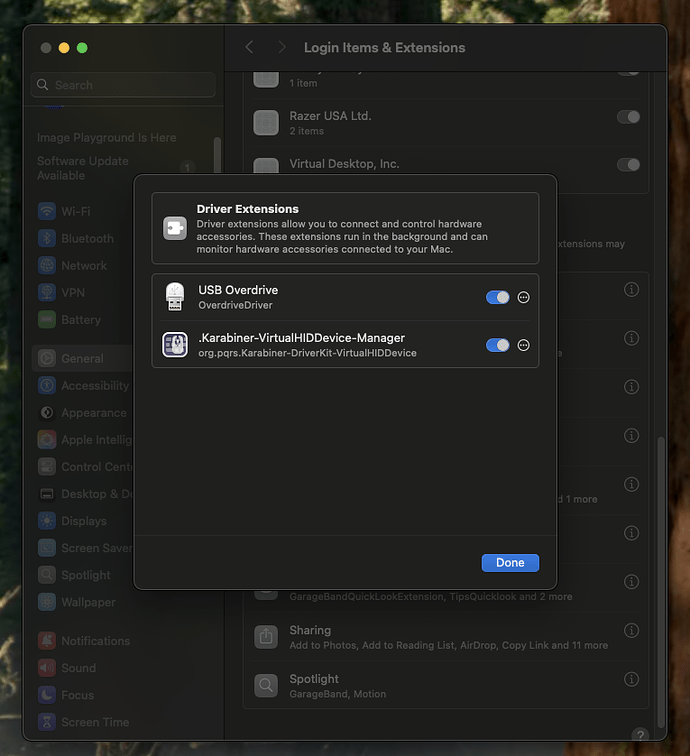Click the USB Overdrive app icon
The image size is (690, 756).
175,297
